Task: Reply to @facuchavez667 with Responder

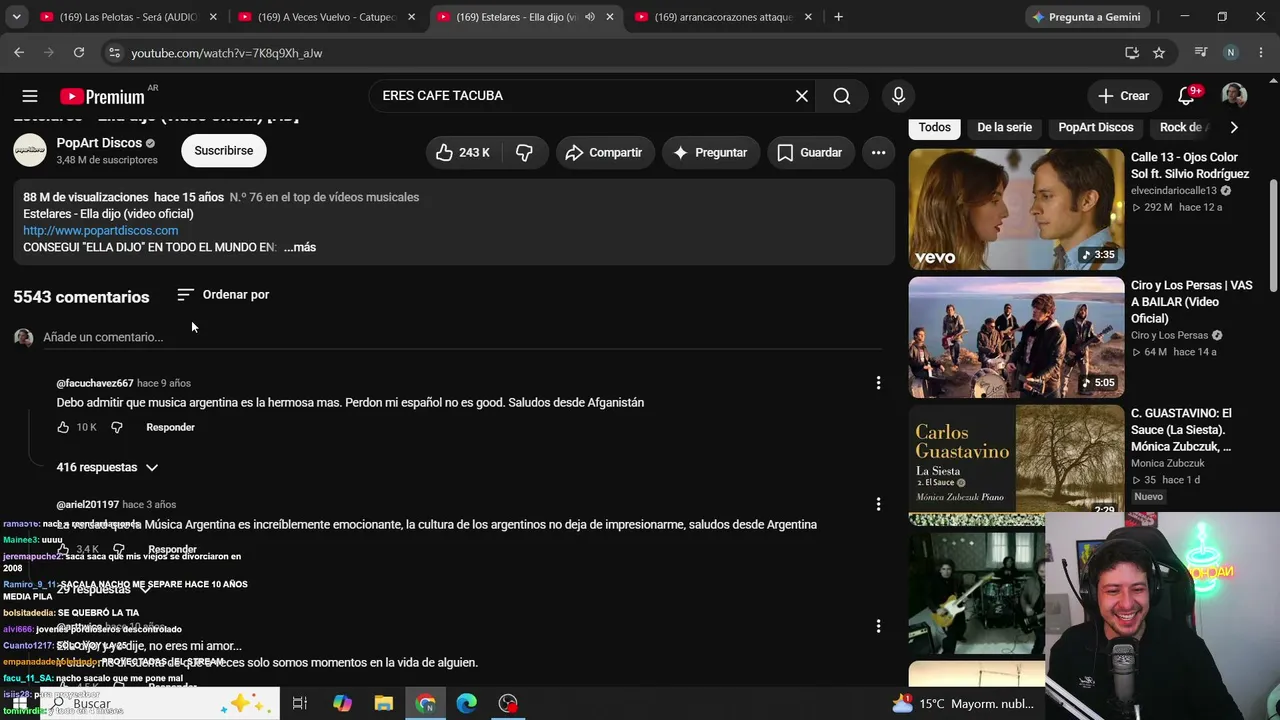Action: click(170, 427)
